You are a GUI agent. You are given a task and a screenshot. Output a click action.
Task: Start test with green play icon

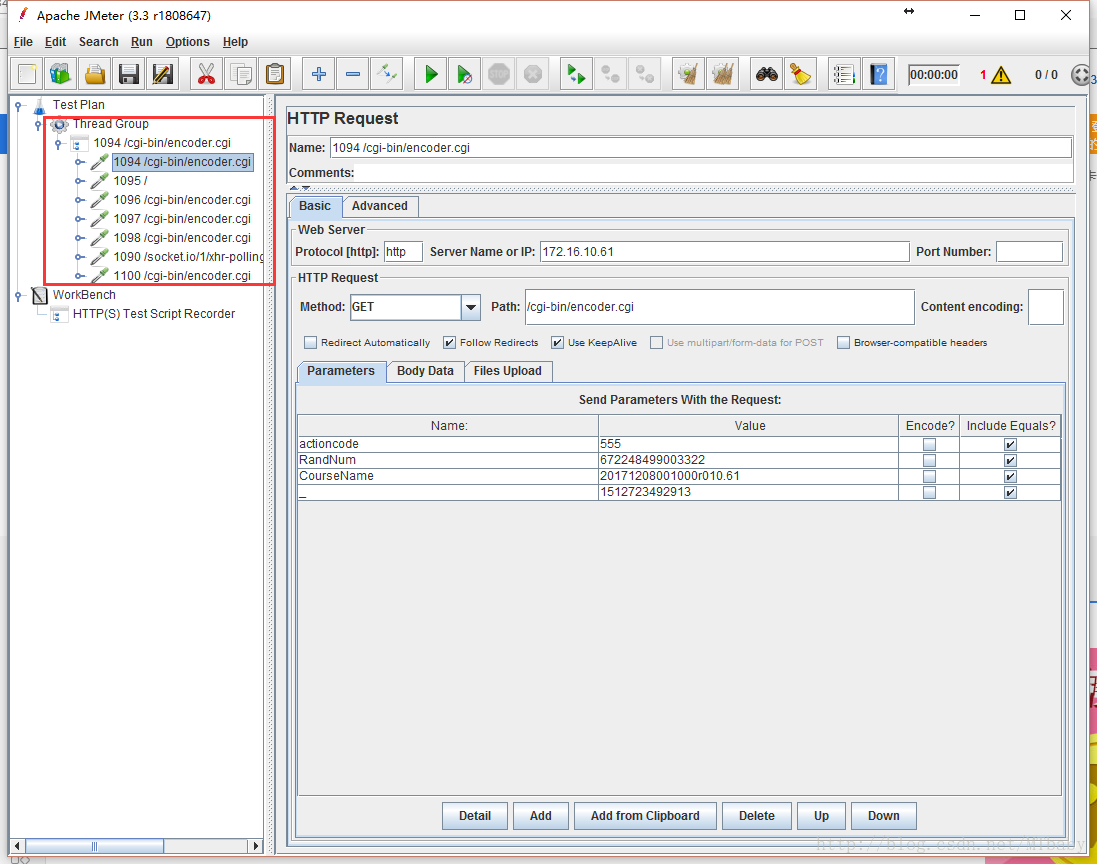(x=430, y=74)
